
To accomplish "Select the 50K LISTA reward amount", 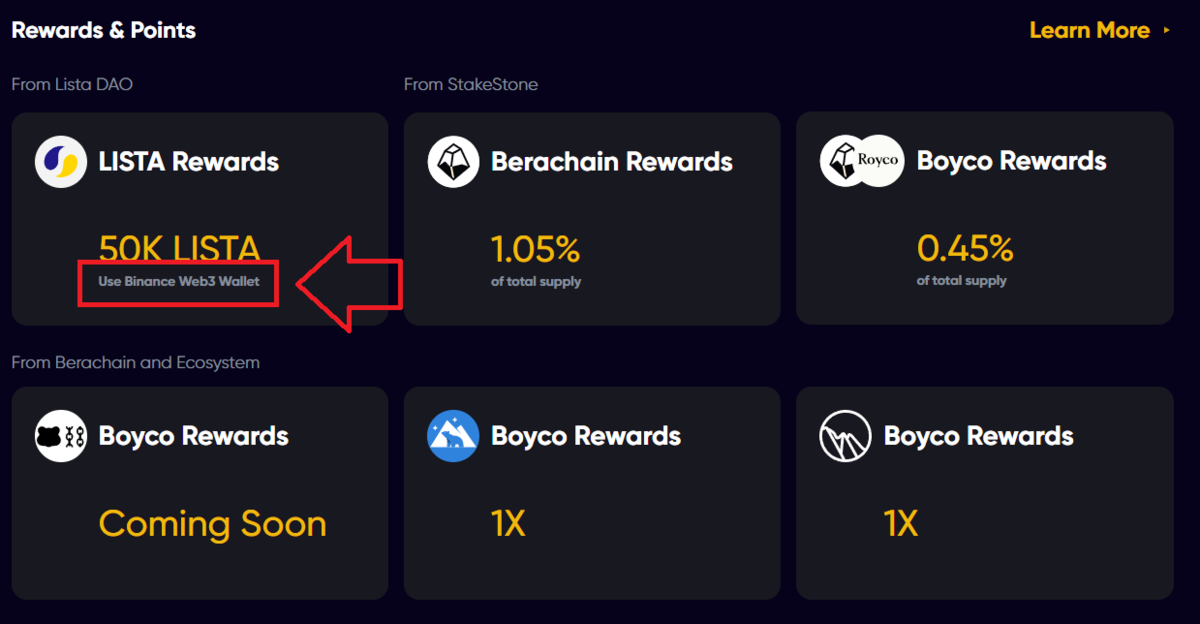I will [x=179, y=248].
